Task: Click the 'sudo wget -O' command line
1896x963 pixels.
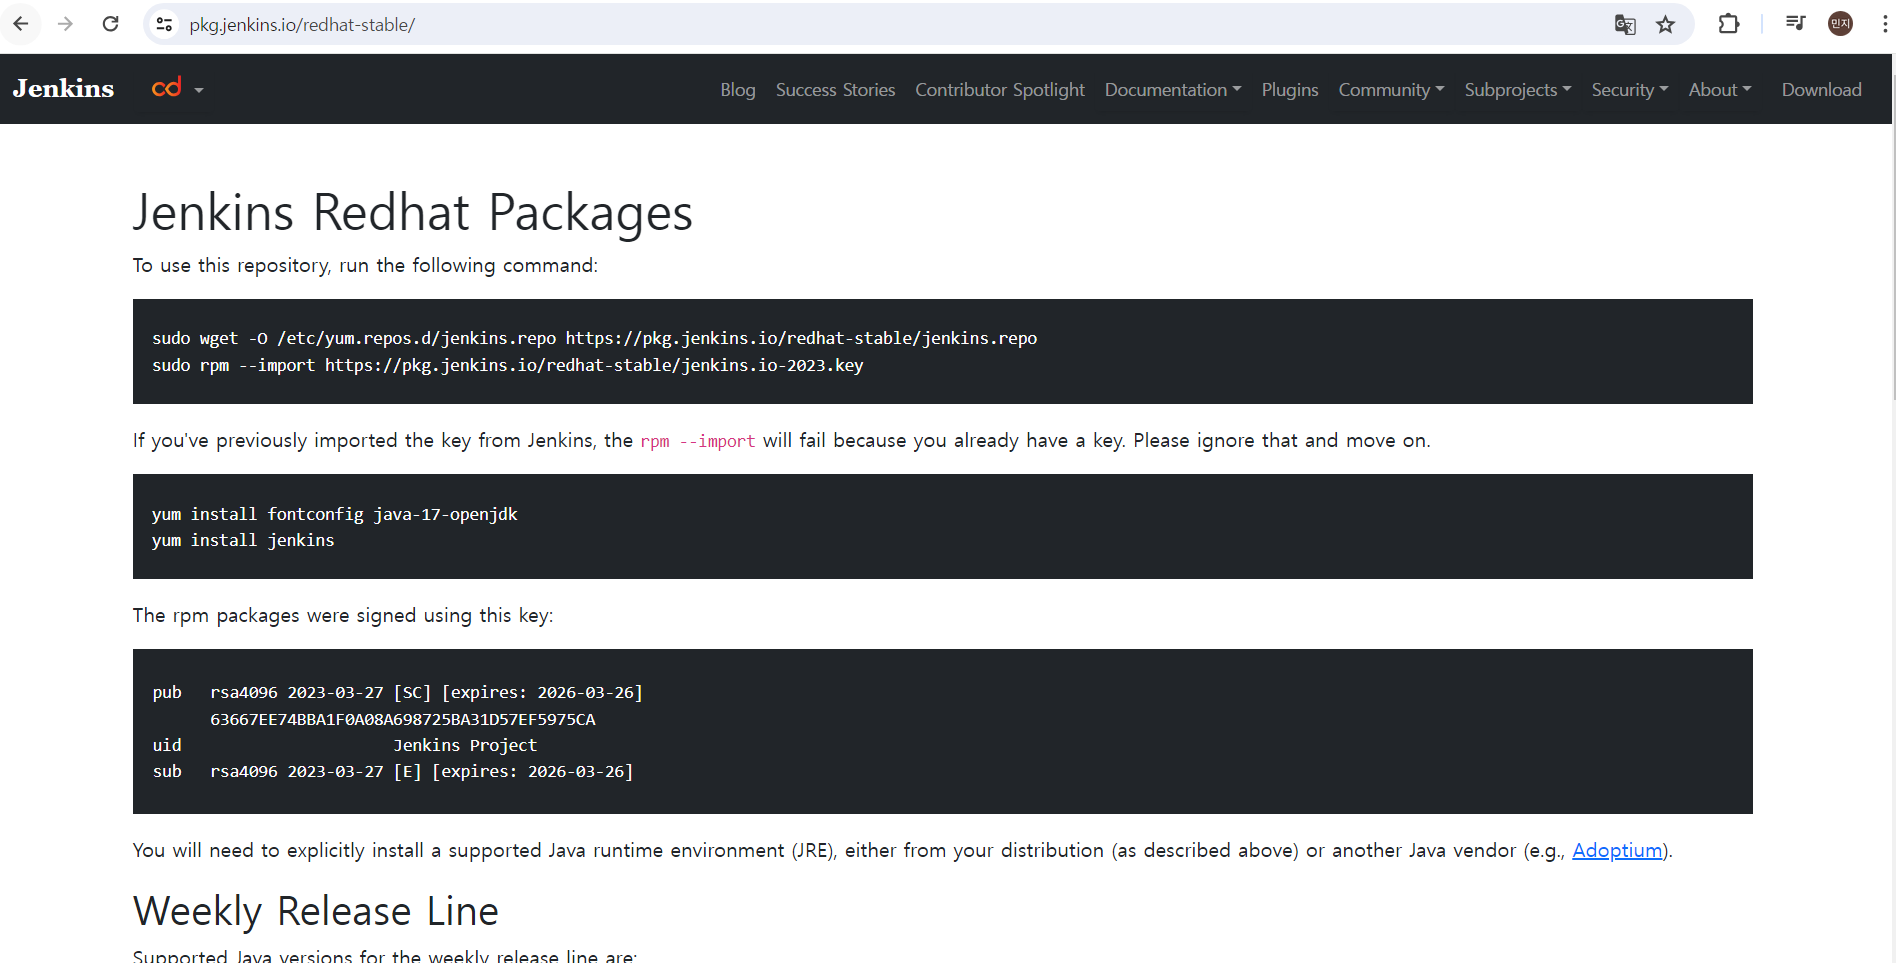Action: [x=594, y=338]
